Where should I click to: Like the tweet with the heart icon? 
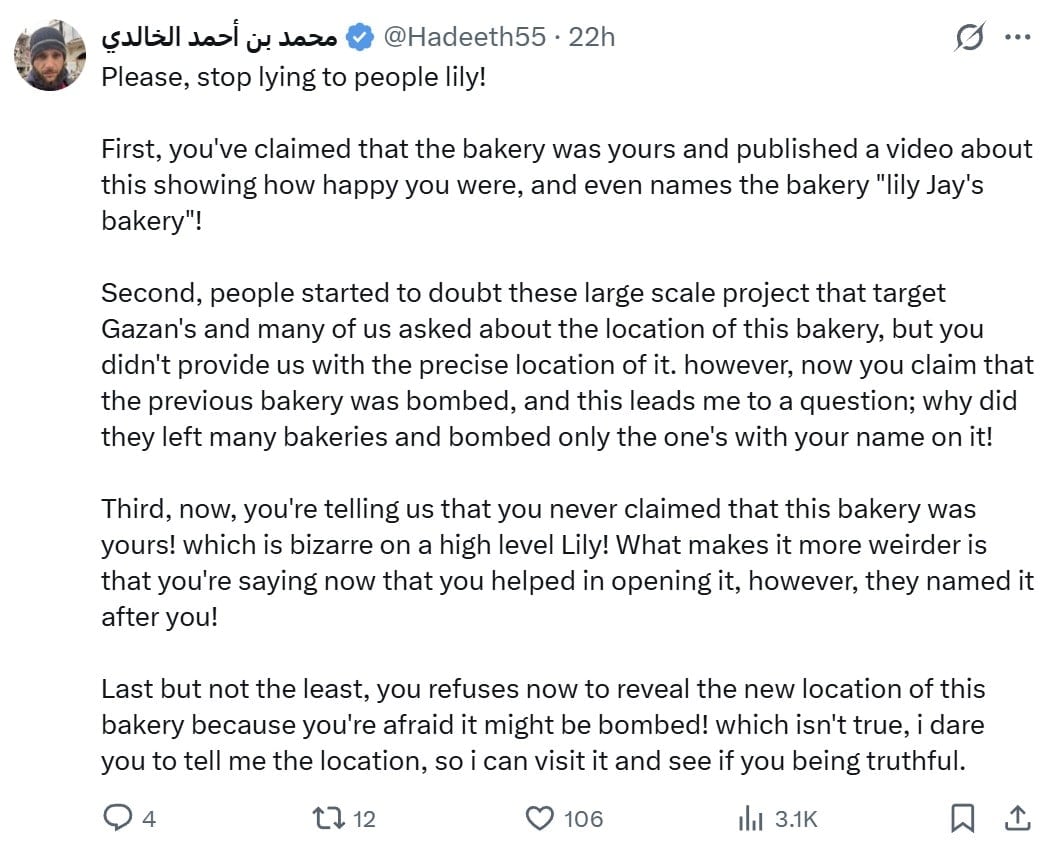(x=539, y=818)
